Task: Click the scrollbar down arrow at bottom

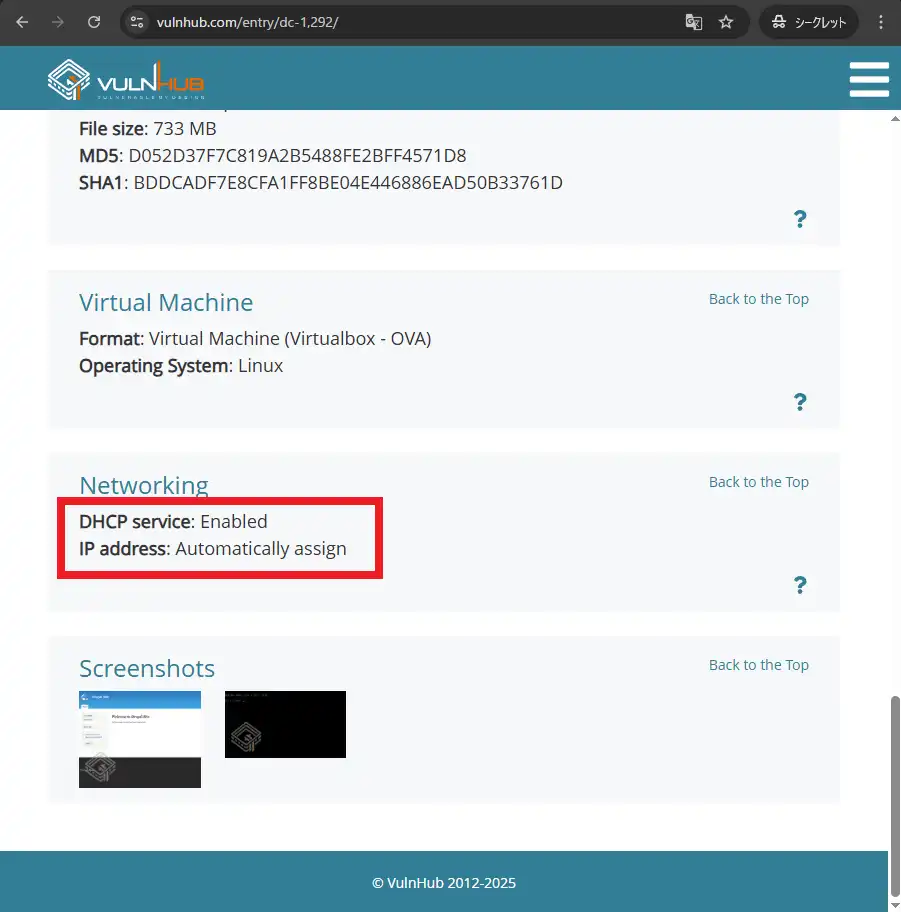Action: (895, 903)
